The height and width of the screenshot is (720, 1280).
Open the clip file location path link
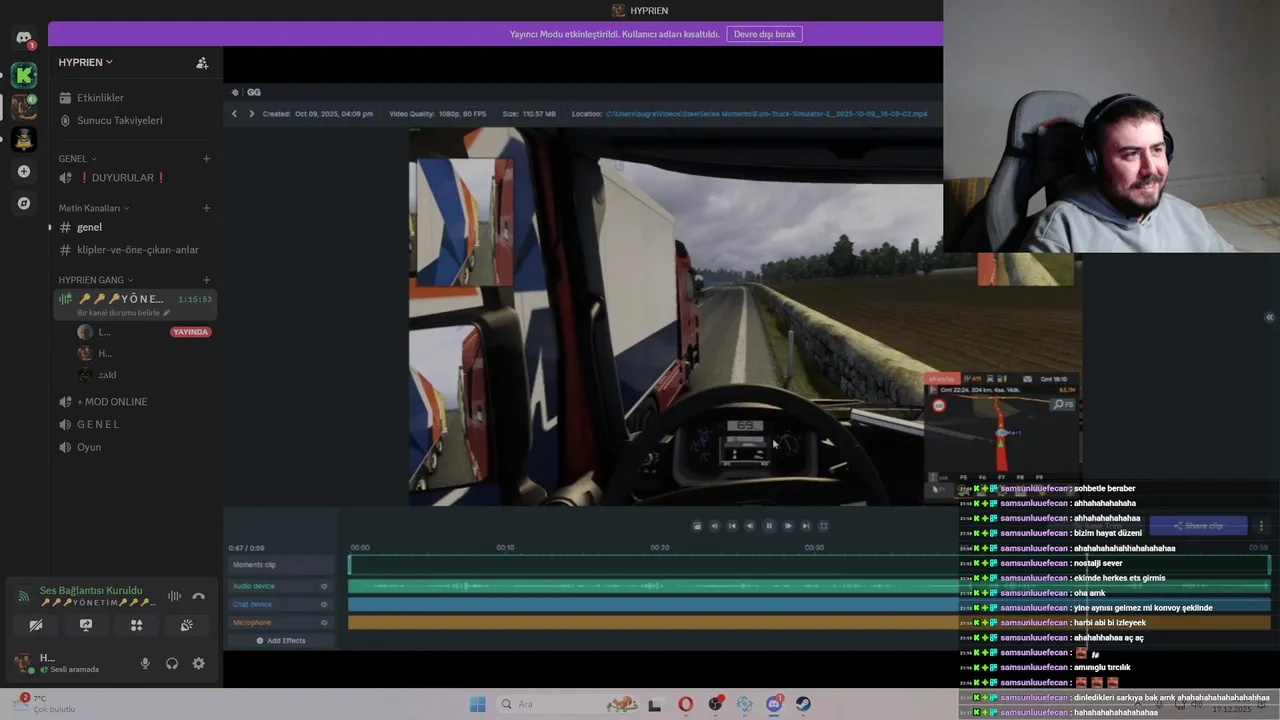coord(766,114)
